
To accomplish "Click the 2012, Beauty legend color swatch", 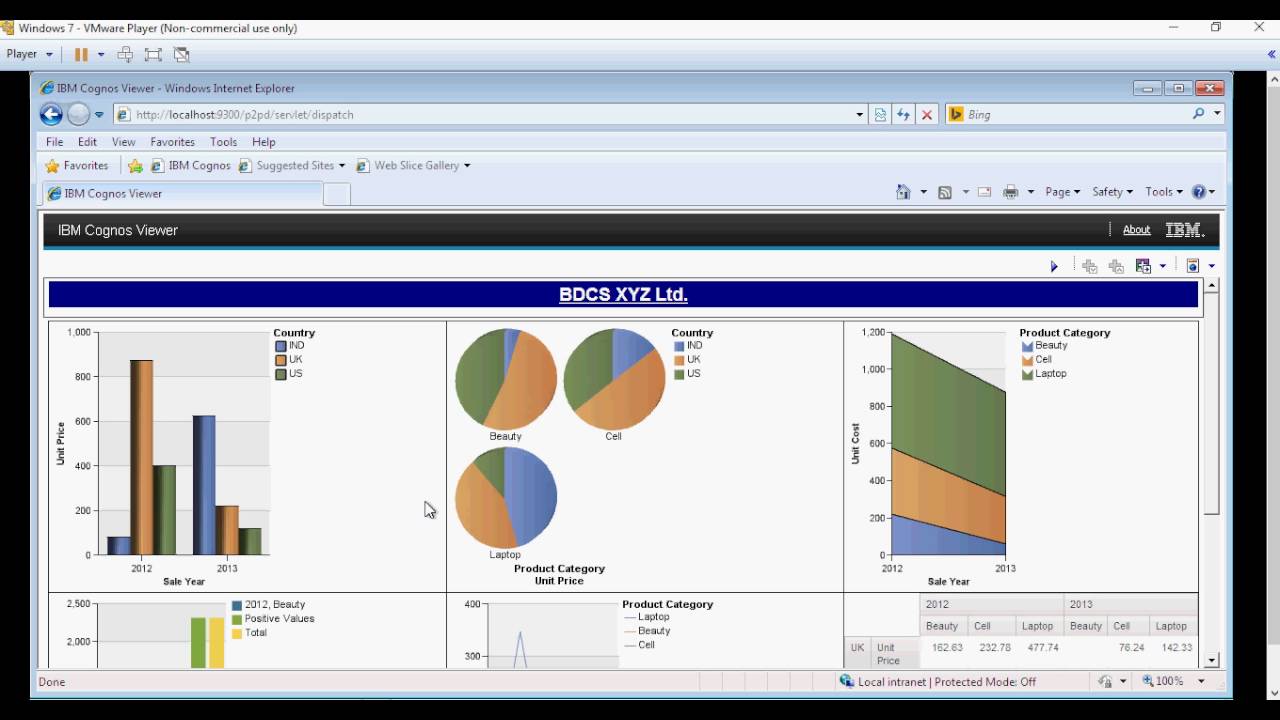I will coord(237,605).
